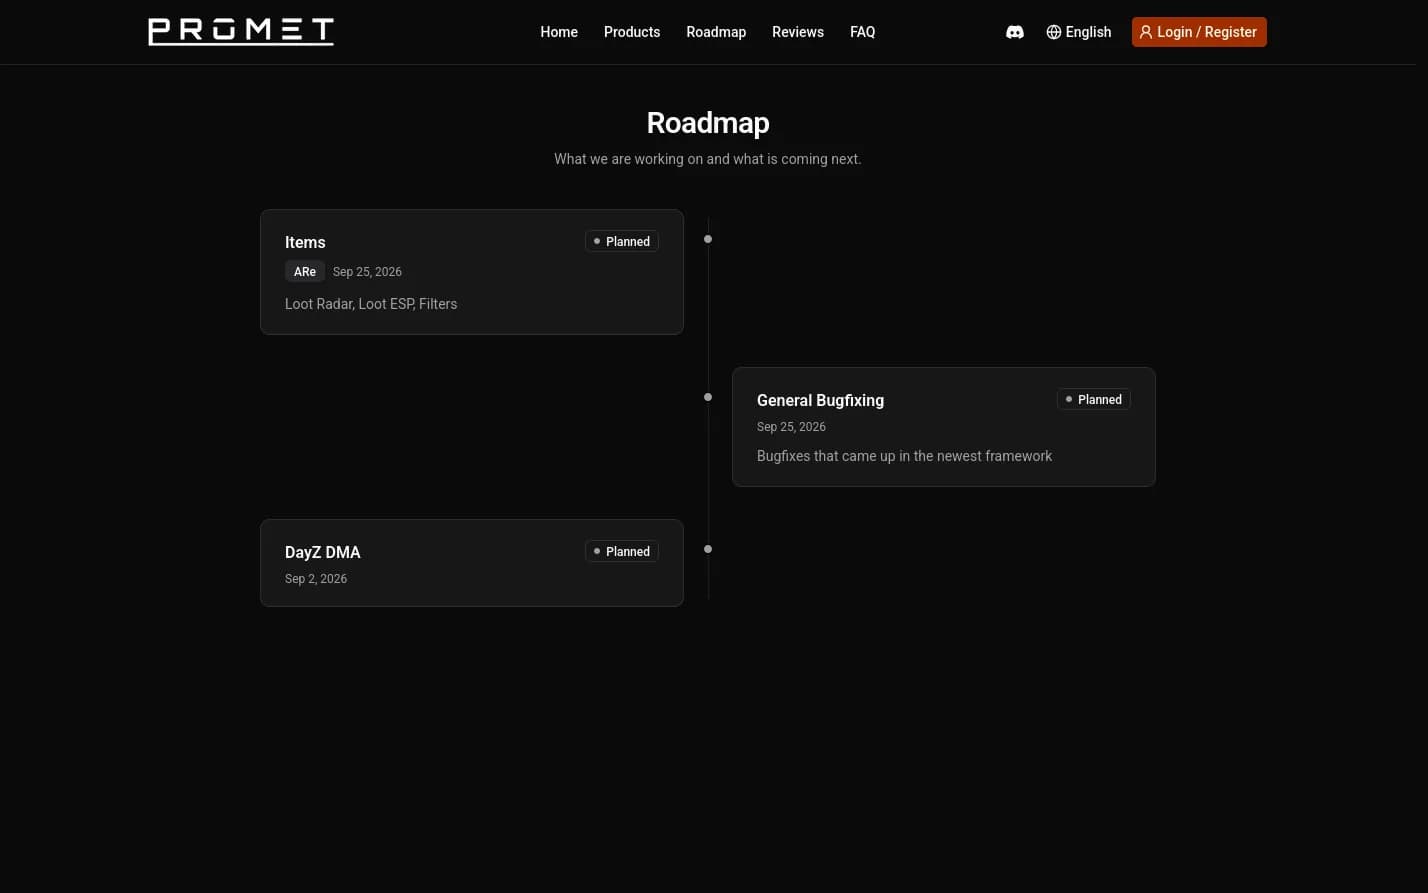Click the date under General Bugfixing
The height and width of the screenshot is (893, 1428).
pos(791,427)
